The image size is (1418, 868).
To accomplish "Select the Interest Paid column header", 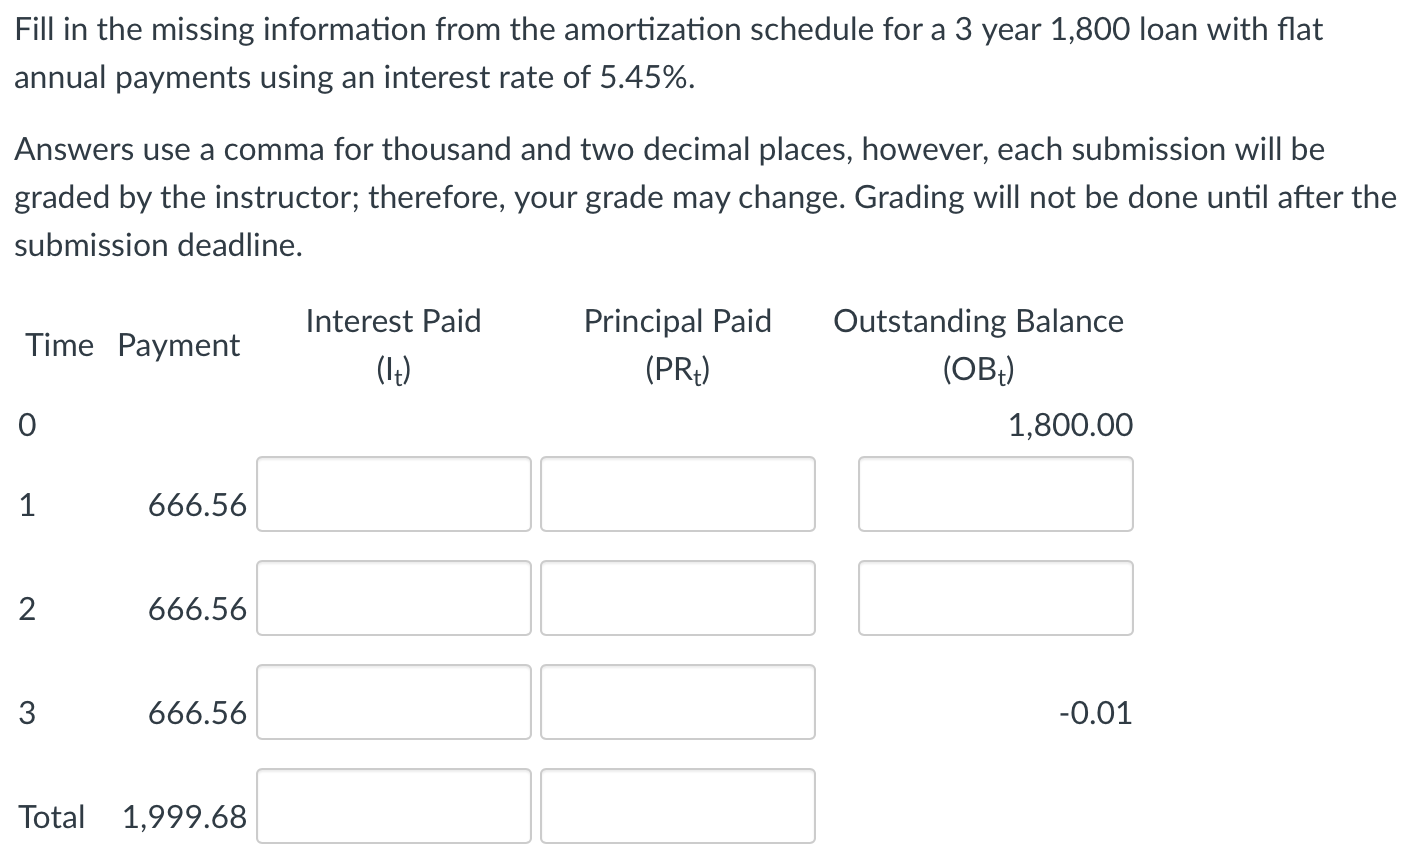I will coord(394,321).
